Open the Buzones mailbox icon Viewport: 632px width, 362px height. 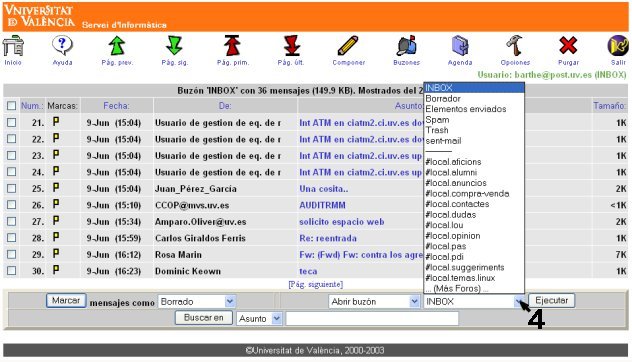tap(406, 46)
